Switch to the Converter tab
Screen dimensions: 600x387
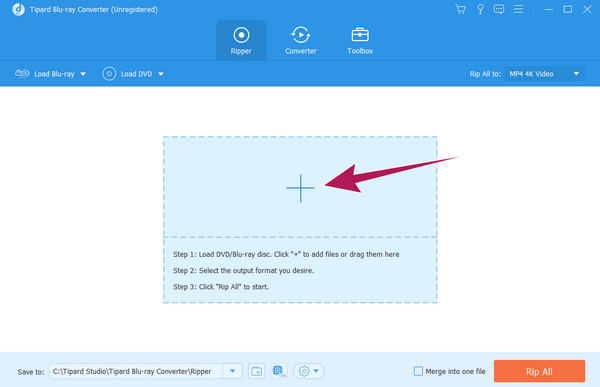300,40
